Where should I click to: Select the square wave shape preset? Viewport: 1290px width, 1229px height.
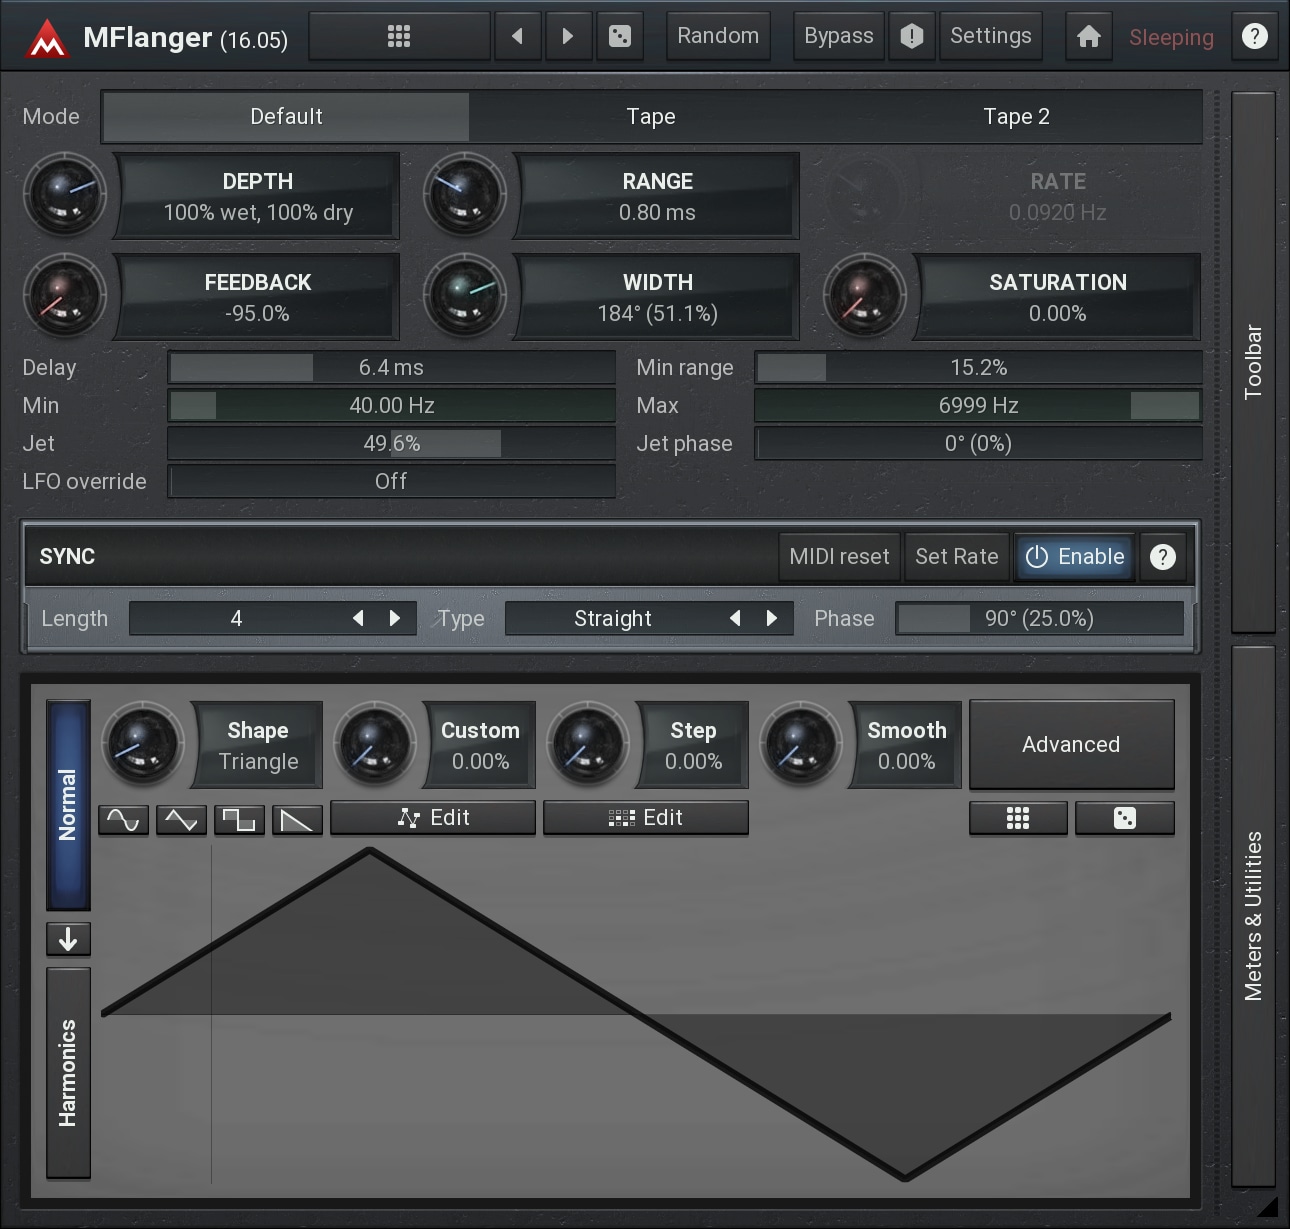(239, 821)
